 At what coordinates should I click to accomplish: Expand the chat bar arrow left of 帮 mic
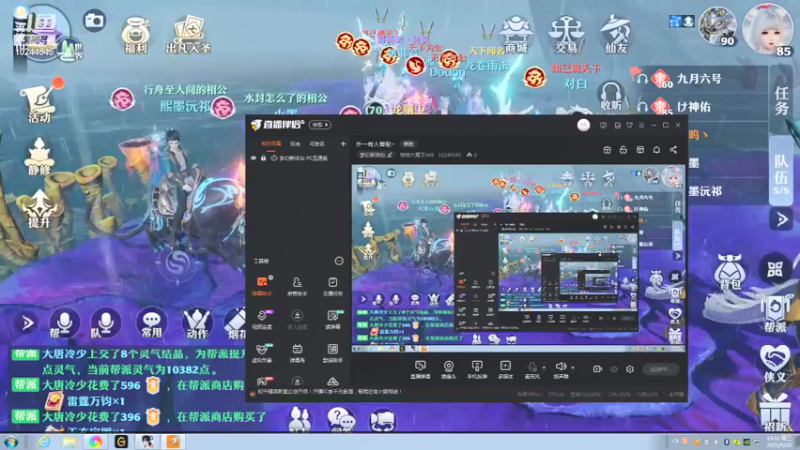[x=27, y=322]
